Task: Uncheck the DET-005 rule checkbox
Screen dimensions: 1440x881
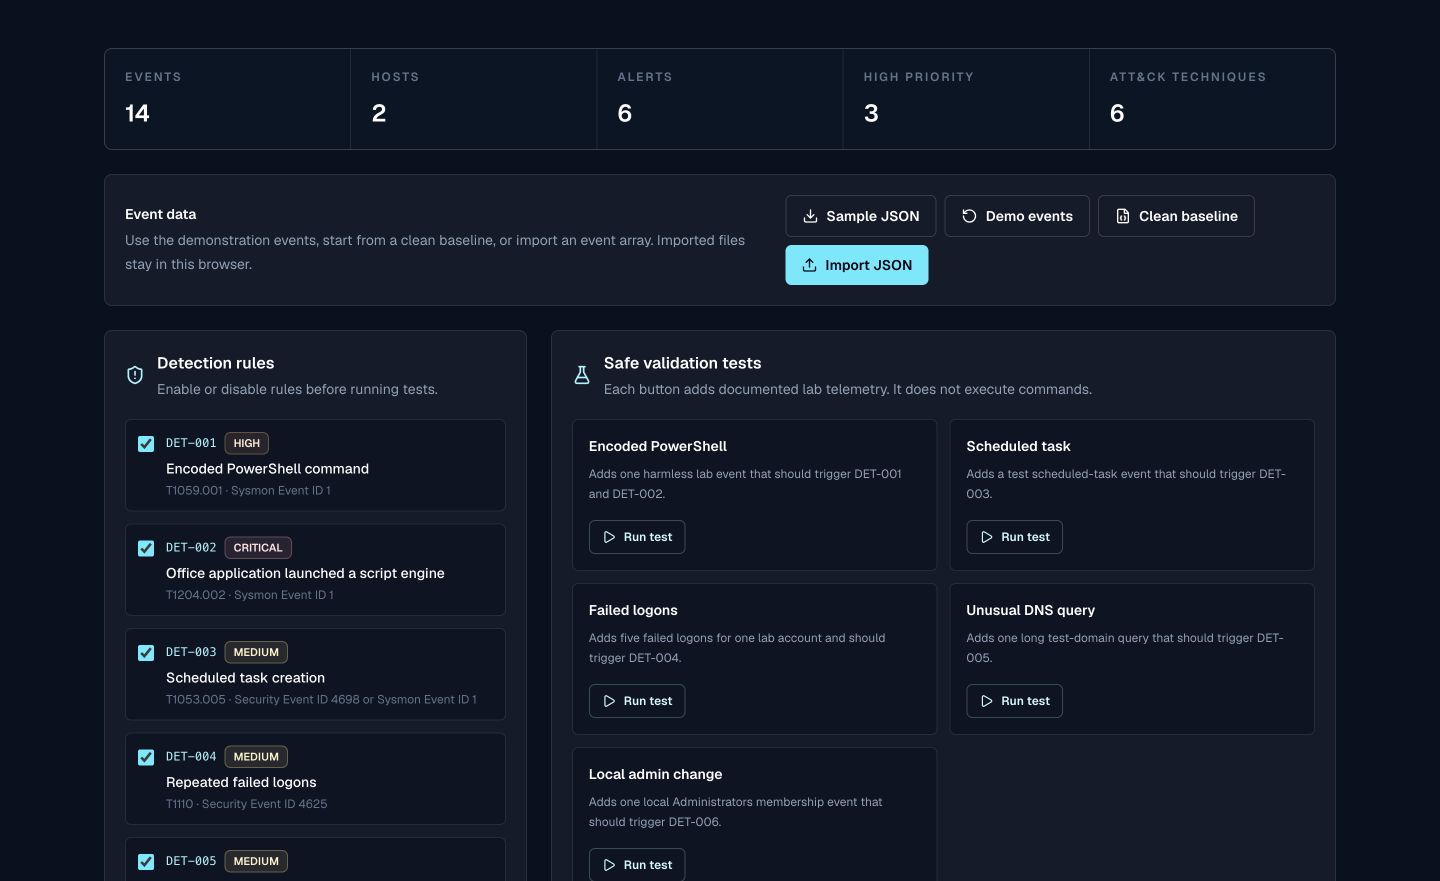Action: pyautogui.click(x=146, y=862)
